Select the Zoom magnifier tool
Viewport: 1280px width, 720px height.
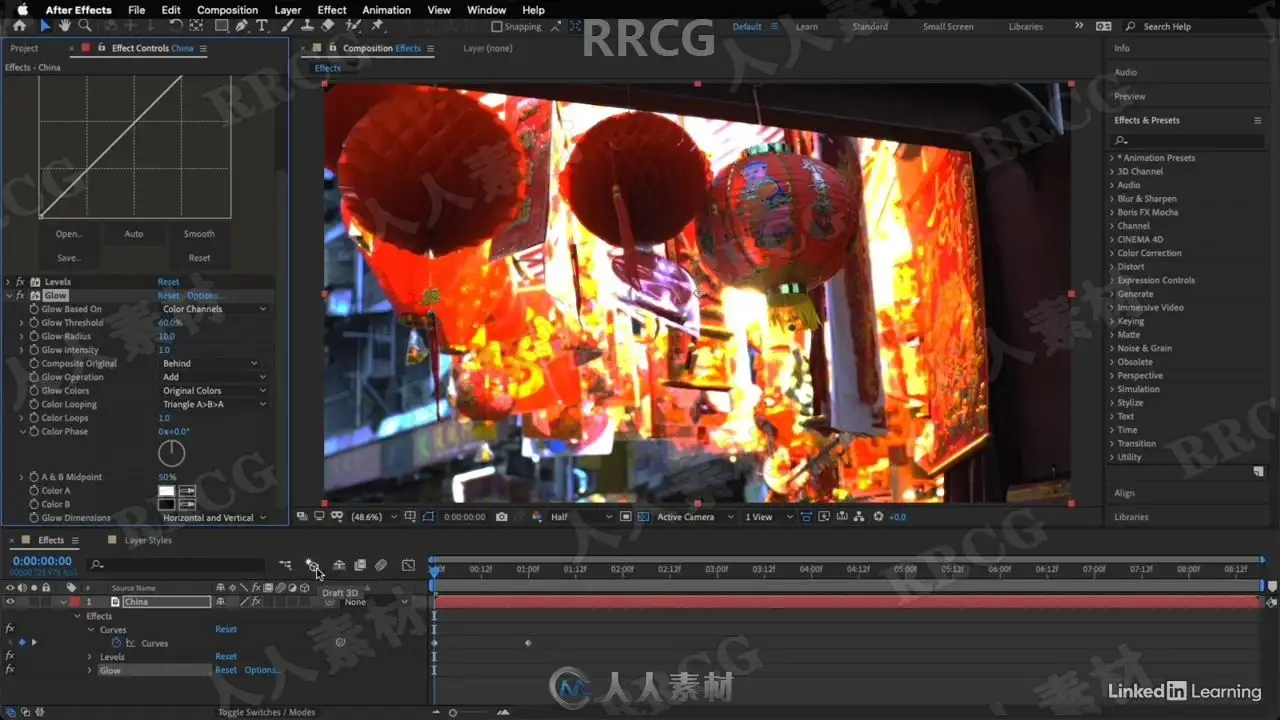tap(86, 26)
